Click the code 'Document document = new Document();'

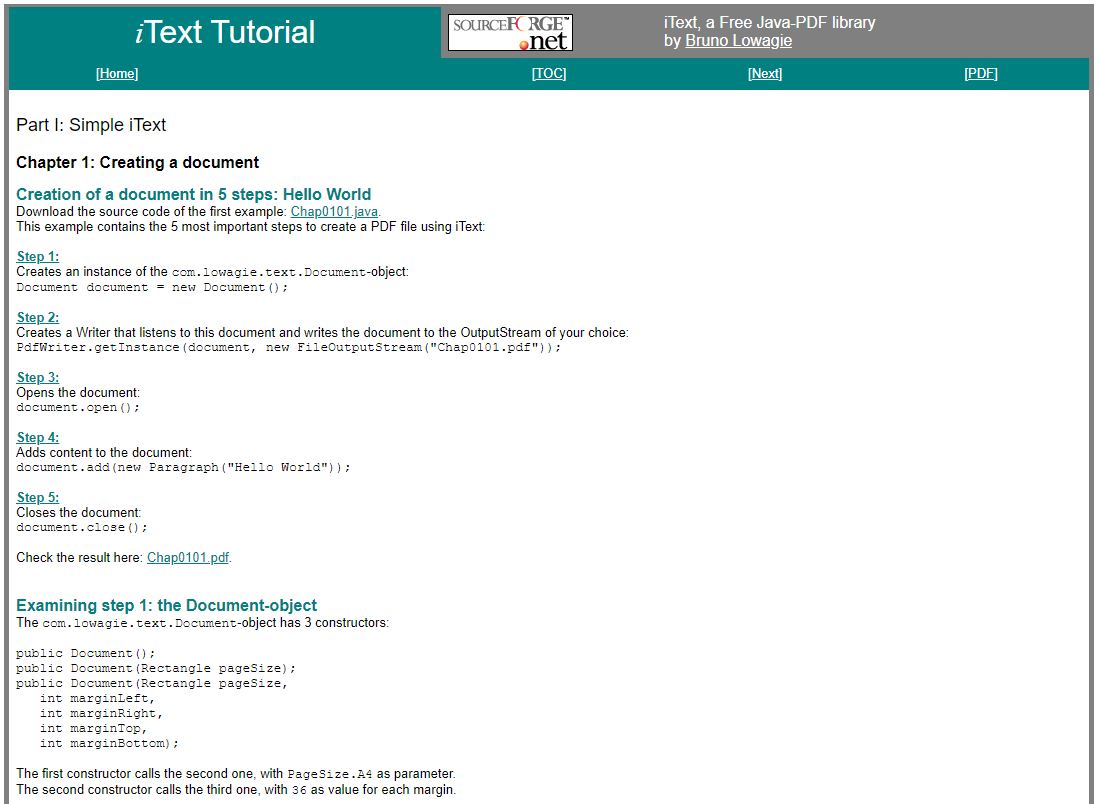coord(152,287)
